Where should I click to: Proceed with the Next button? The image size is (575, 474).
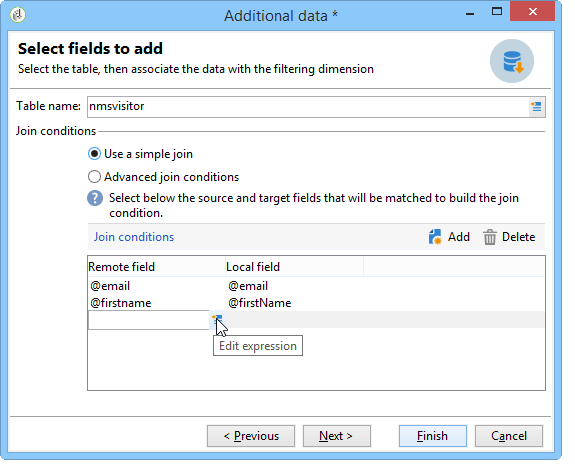[337, 436]
